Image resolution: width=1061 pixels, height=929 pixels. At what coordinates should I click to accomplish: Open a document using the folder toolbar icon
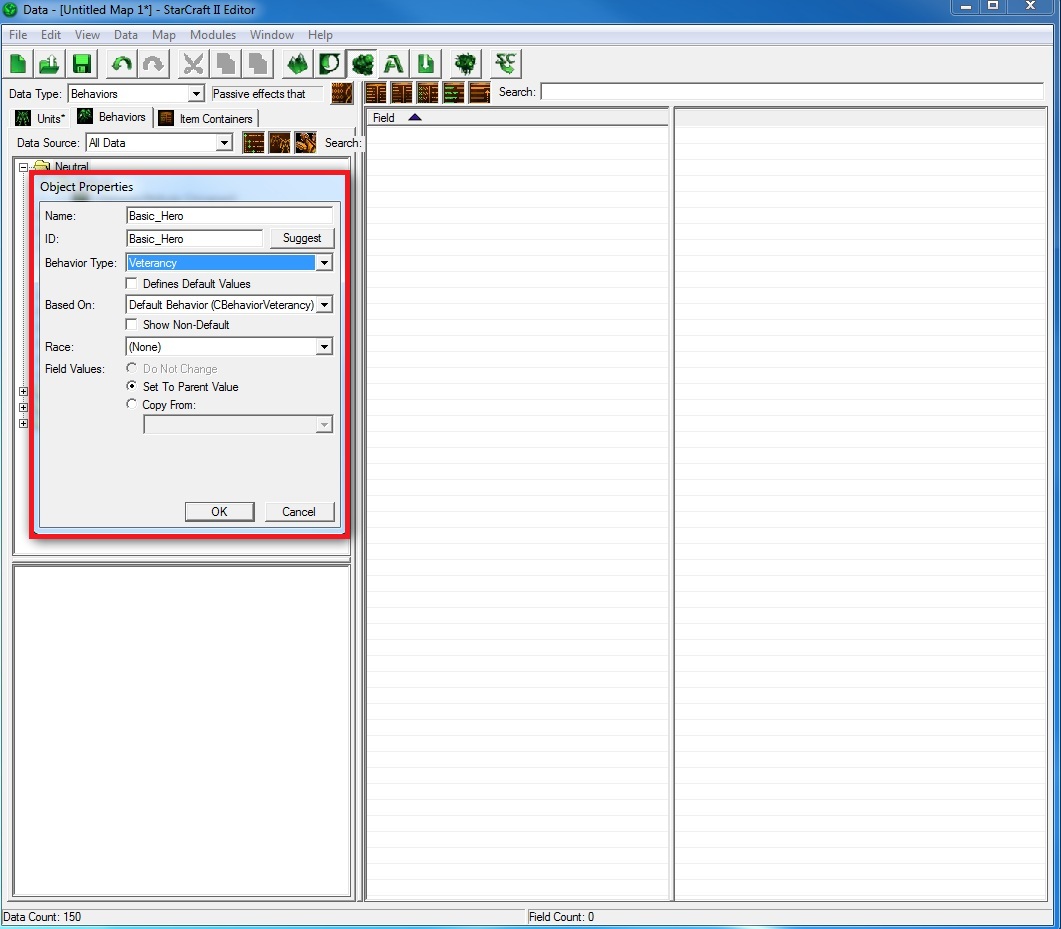(x=49, y=64)
